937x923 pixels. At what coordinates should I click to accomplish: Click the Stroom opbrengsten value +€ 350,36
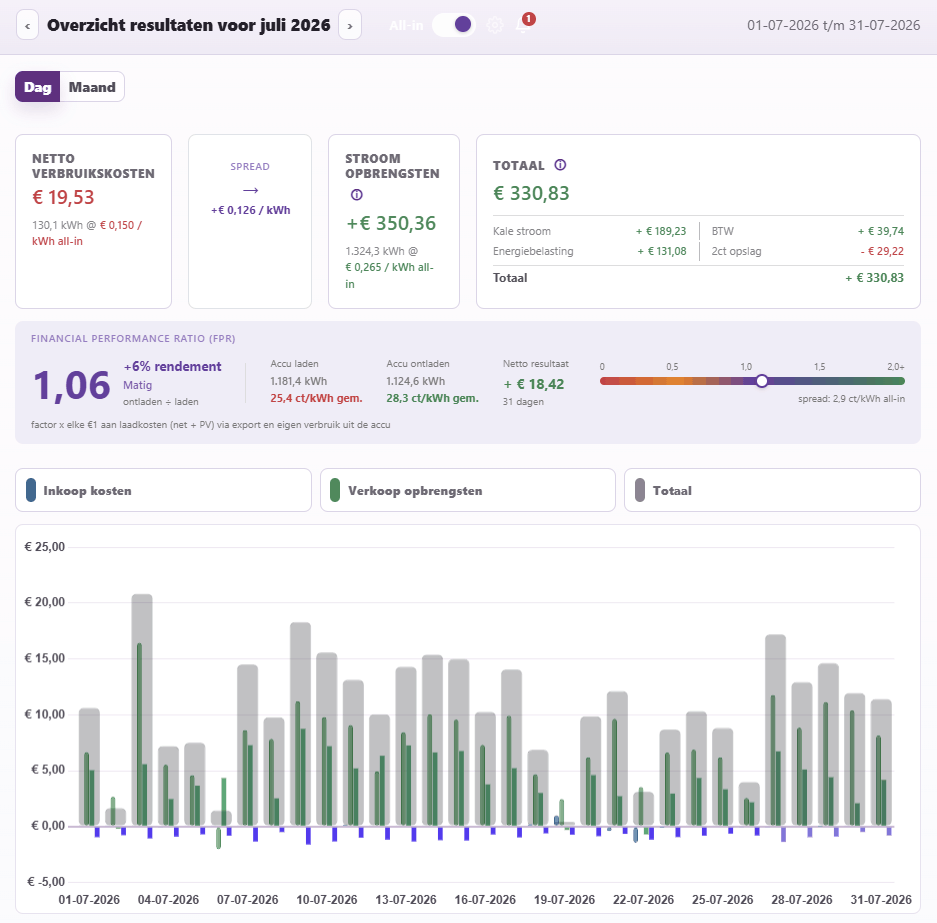coord(391,223)
